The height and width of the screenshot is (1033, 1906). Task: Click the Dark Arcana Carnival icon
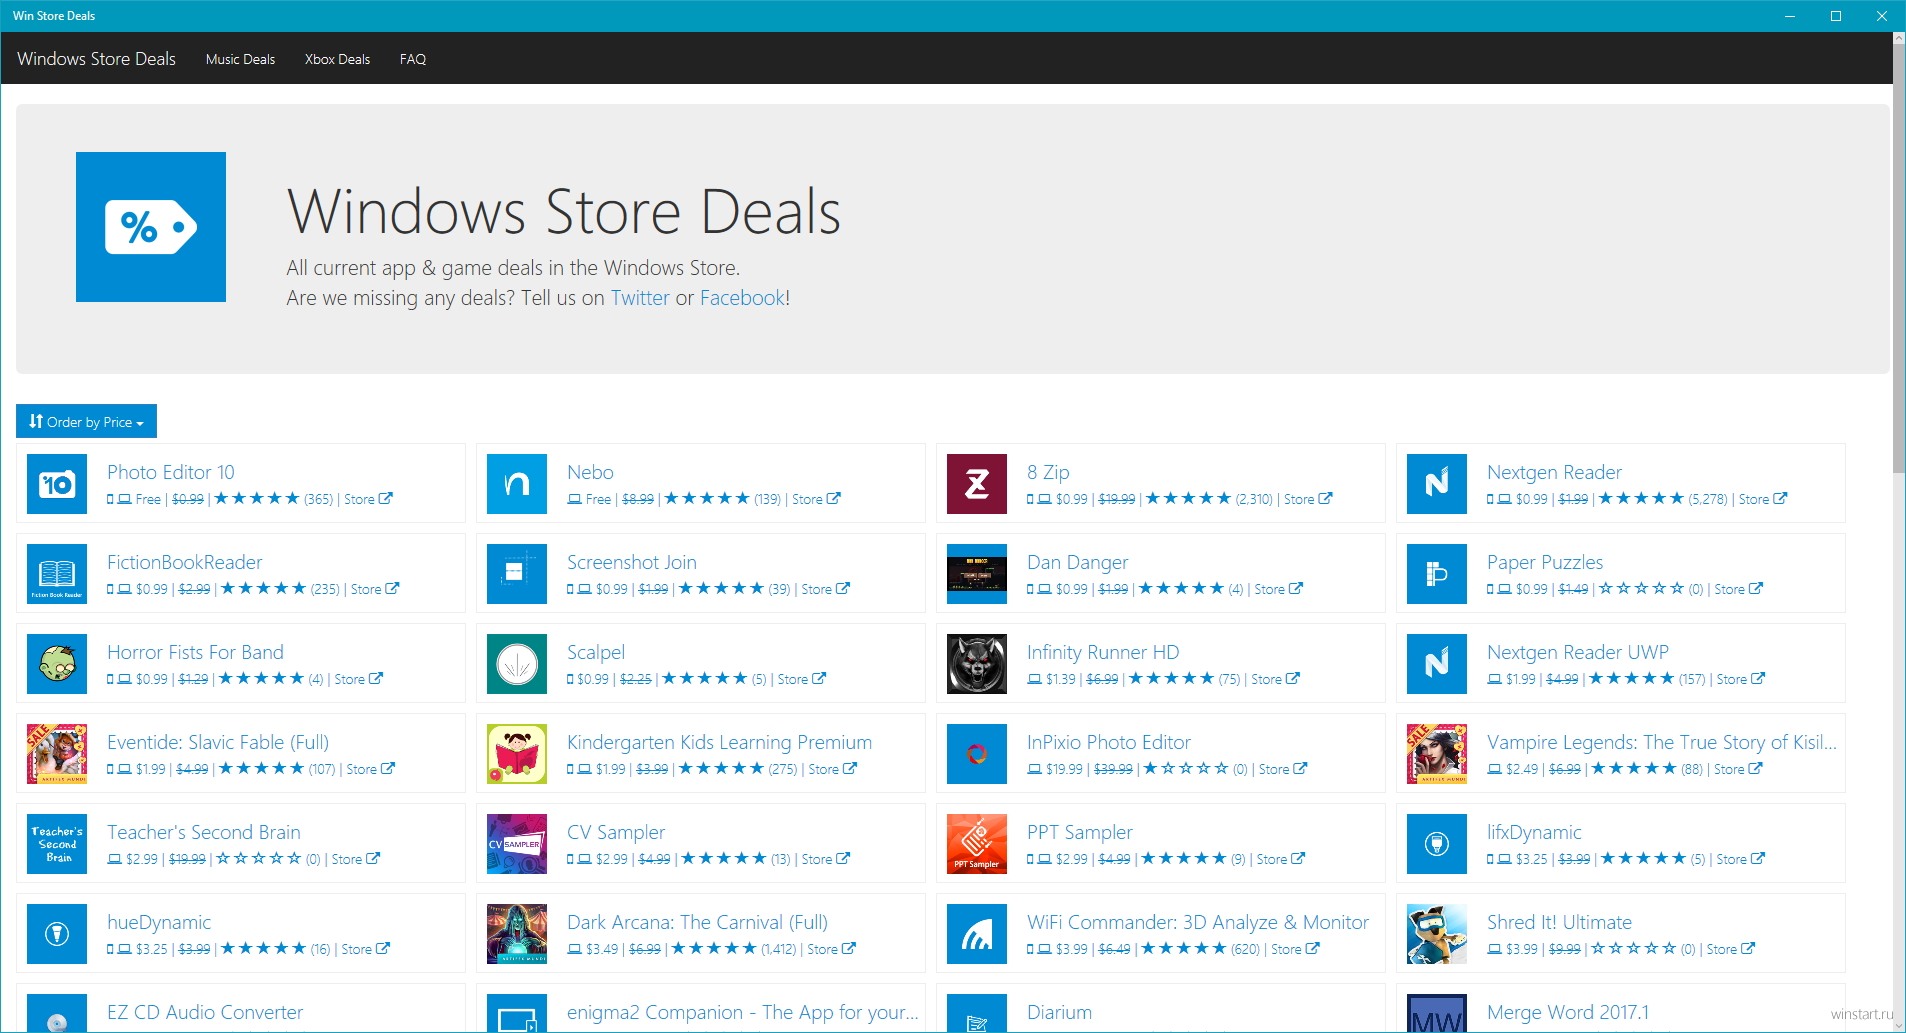pyautogui.click(x=517, y=934)
